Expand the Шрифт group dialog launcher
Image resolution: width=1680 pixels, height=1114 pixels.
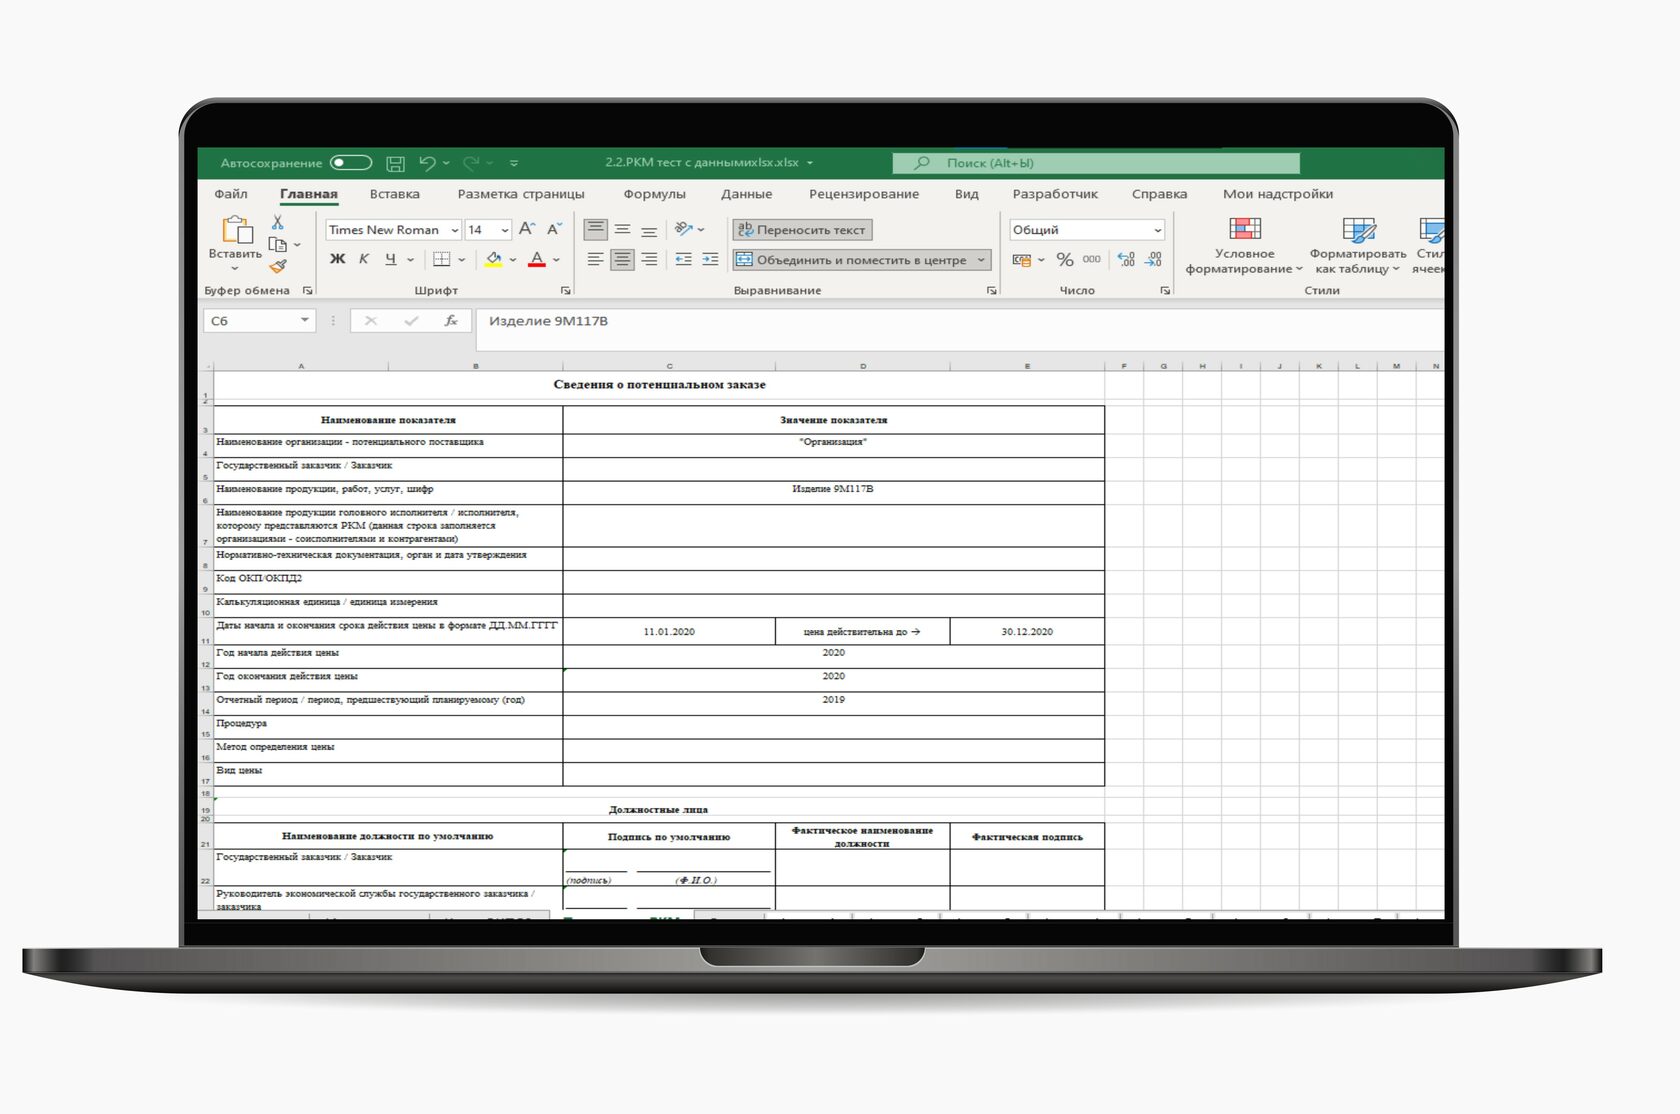(x=566, y=291)
